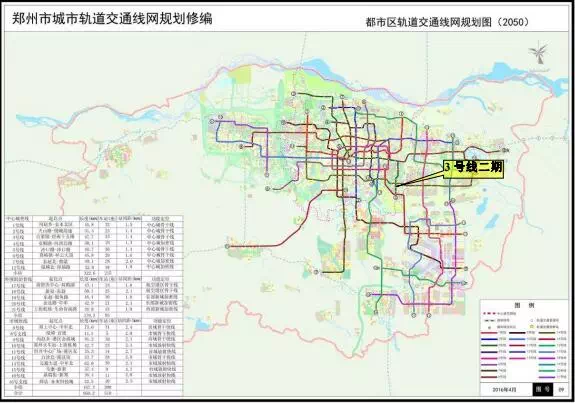Viewport: 575px width, 403px height.
Task: Click the black 图号 box
Action: click(x=543, y=389)
